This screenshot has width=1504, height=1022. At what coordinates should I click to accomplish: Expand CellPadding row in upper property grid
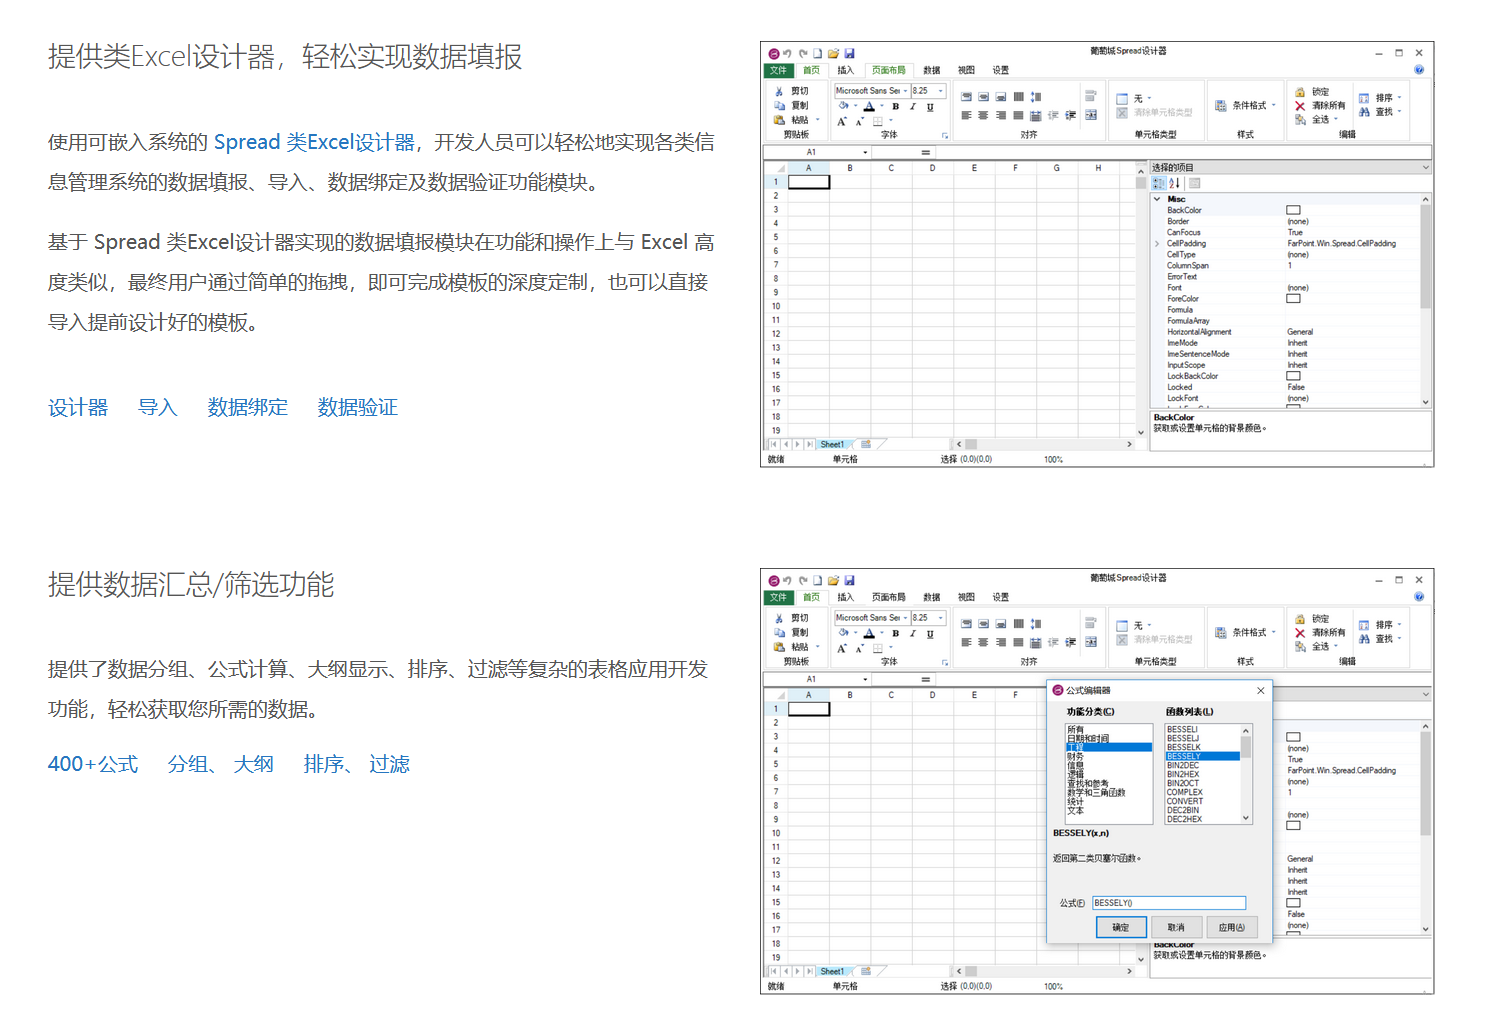click(x=1158, y=243)
